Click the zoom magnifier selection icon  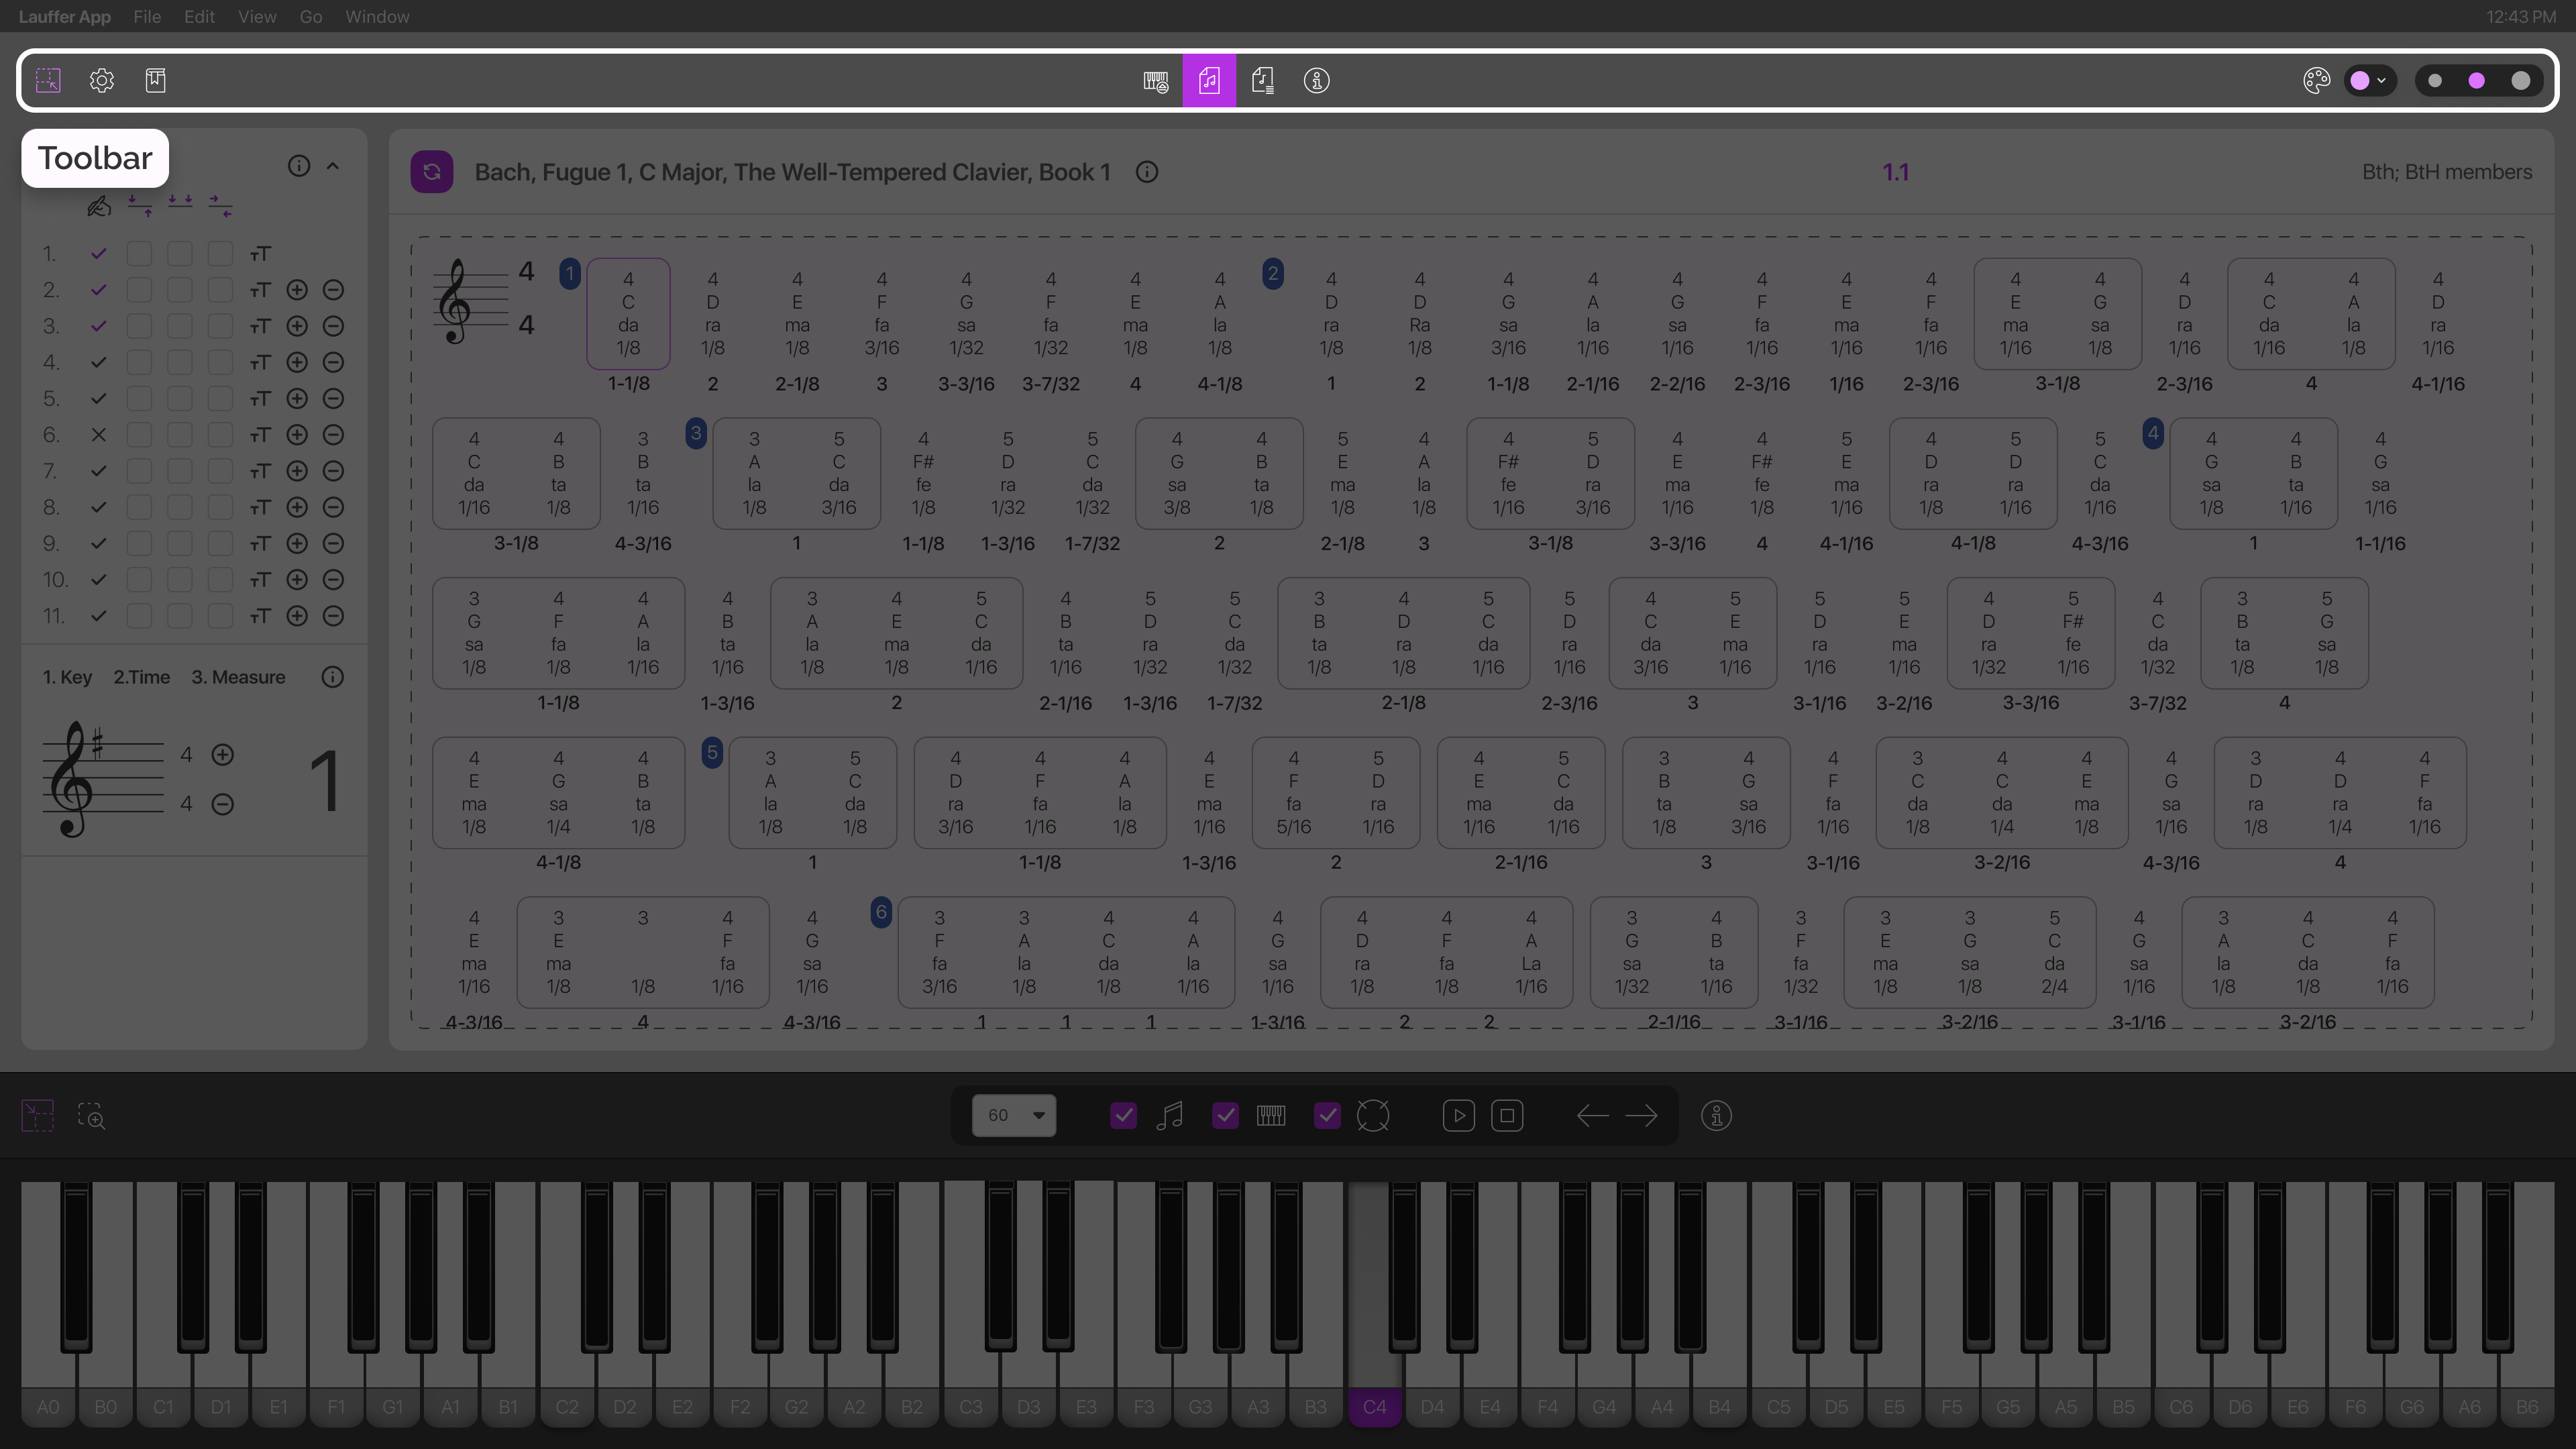point(91,1116)
